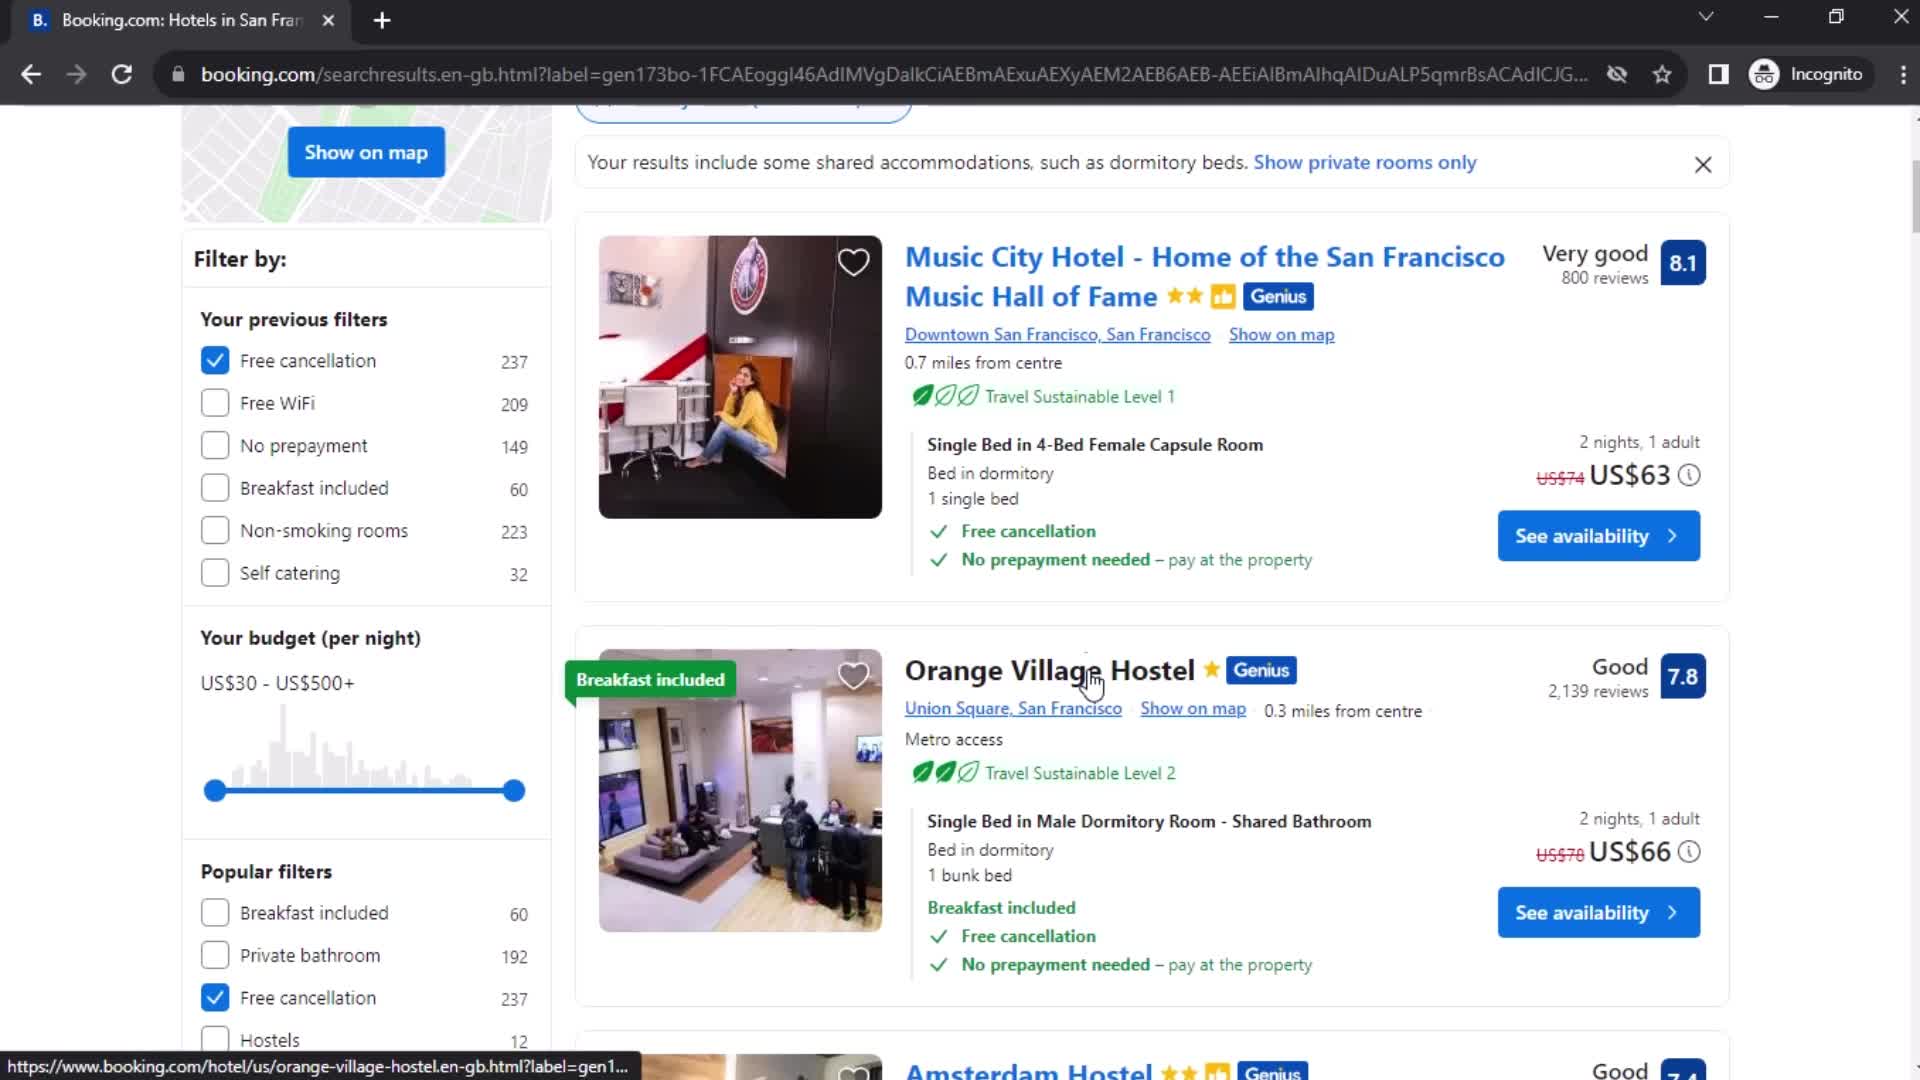Open price info icon beside US$63
The width and height of the screenshot is (1920, 1080).
point(1689,475)
